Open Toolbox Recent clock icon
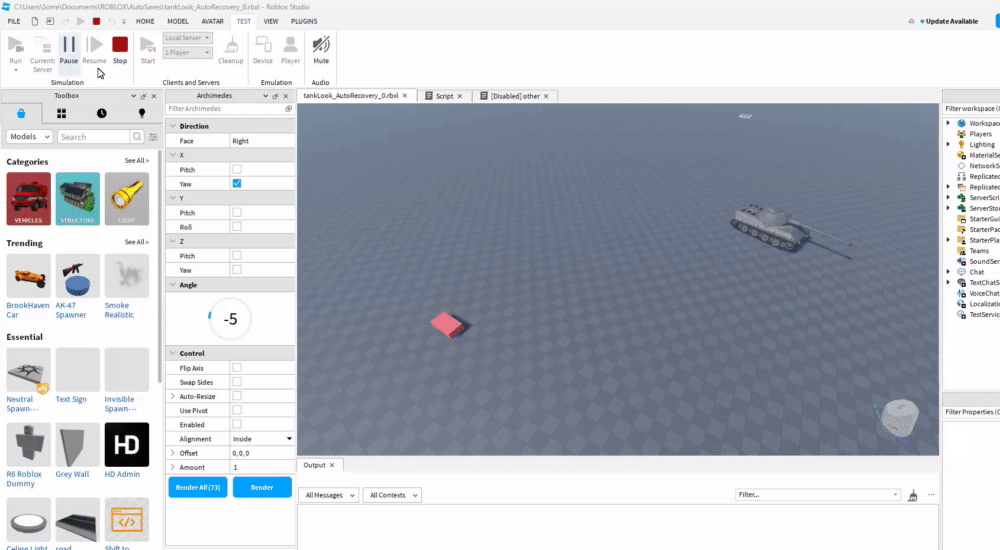1000x550 pixels. tap(101, 113)
